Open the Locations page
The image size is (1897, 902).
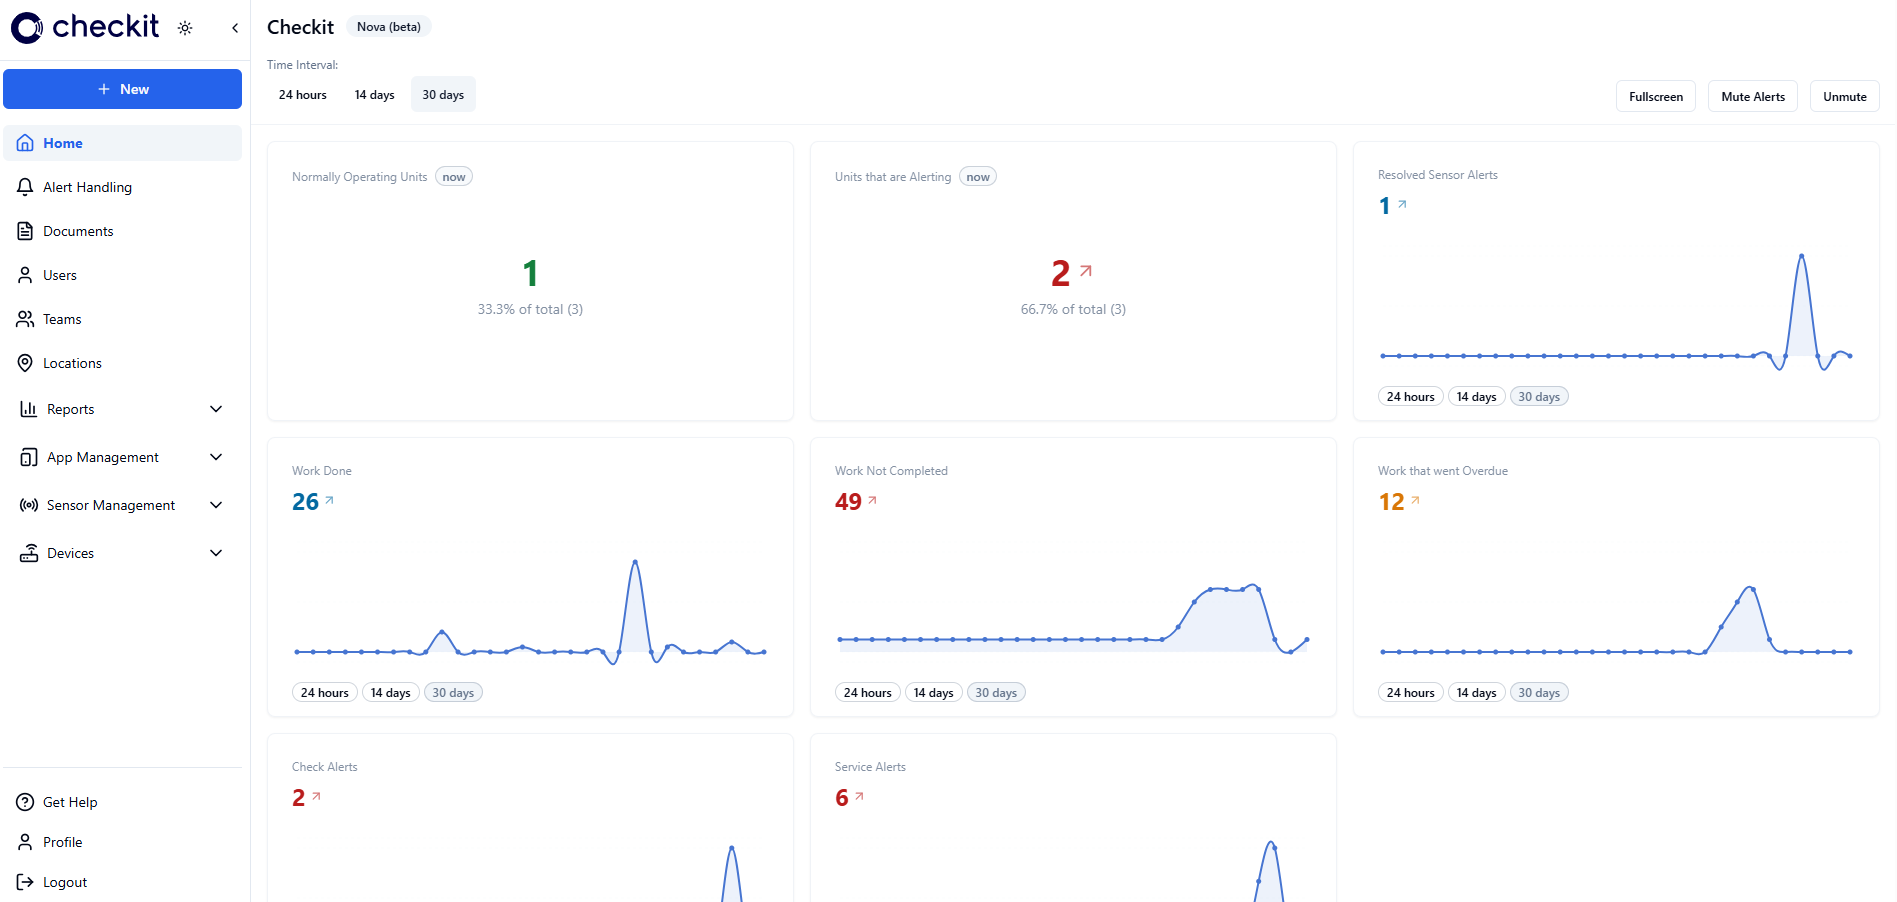click(x=122, y=363)
